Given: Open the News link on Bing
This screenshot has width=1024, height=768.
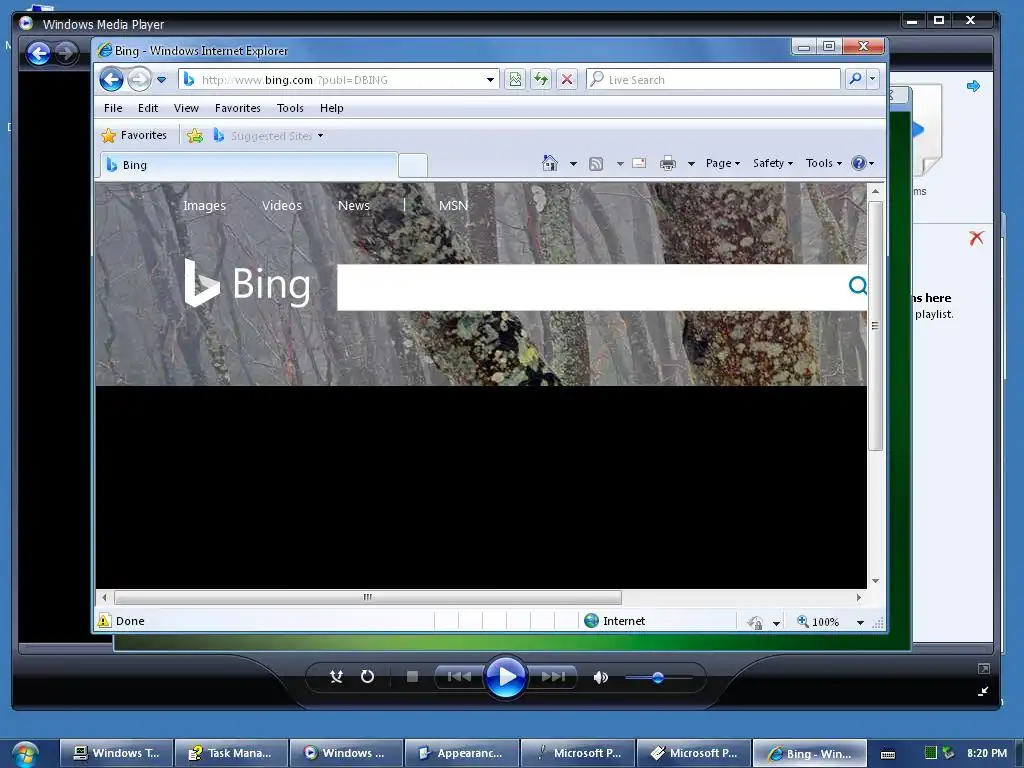Looking at the screenshot, I should (x=354, y=205).
